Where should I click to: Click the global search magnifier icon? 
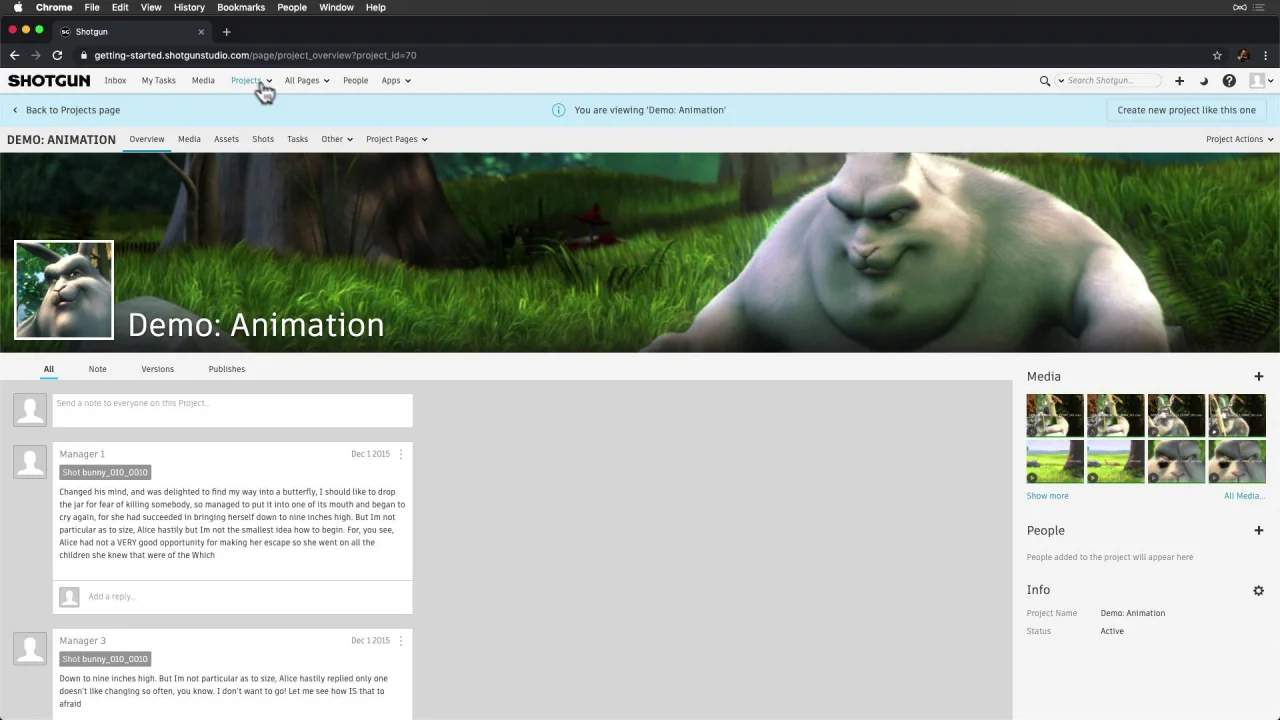coord(1045,81)
